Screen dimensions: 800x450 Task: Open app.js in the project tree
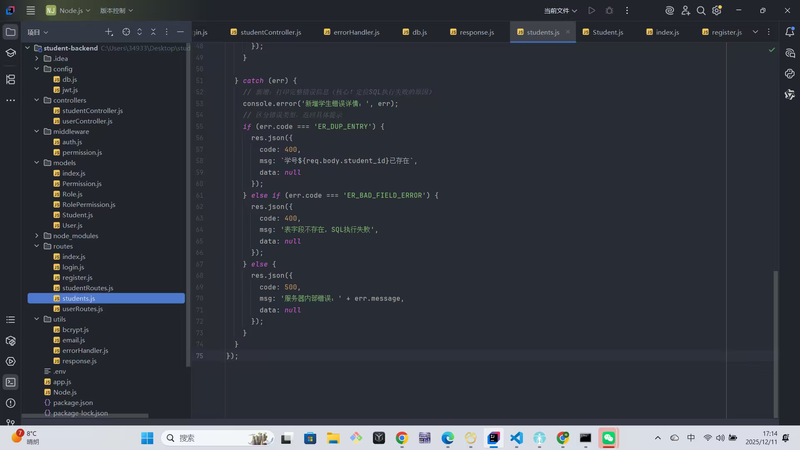coord(61,381)
